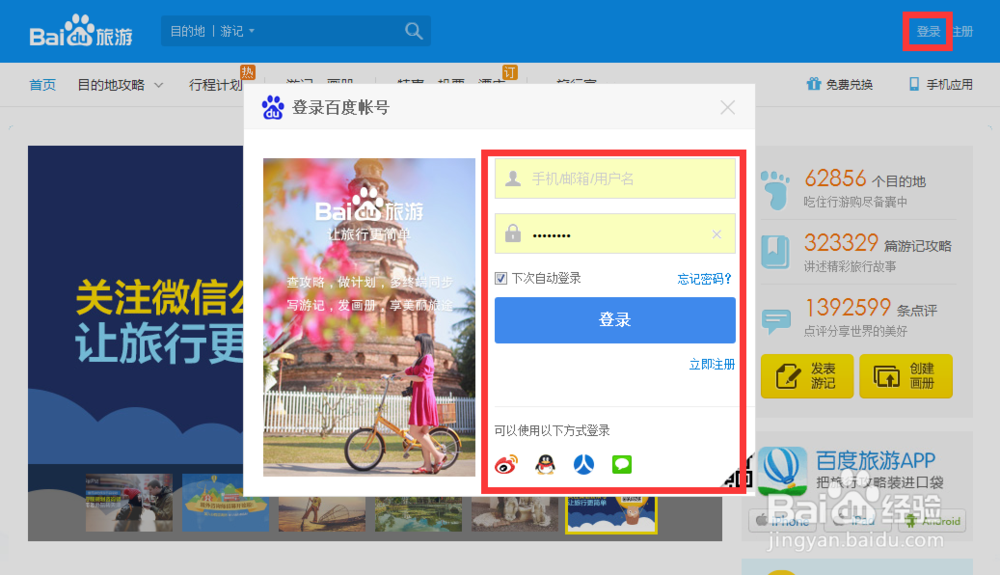The image size is (1000, 575).
Task: Click the 手机/邮箱/用户名 input field
Action: [615, 178]
